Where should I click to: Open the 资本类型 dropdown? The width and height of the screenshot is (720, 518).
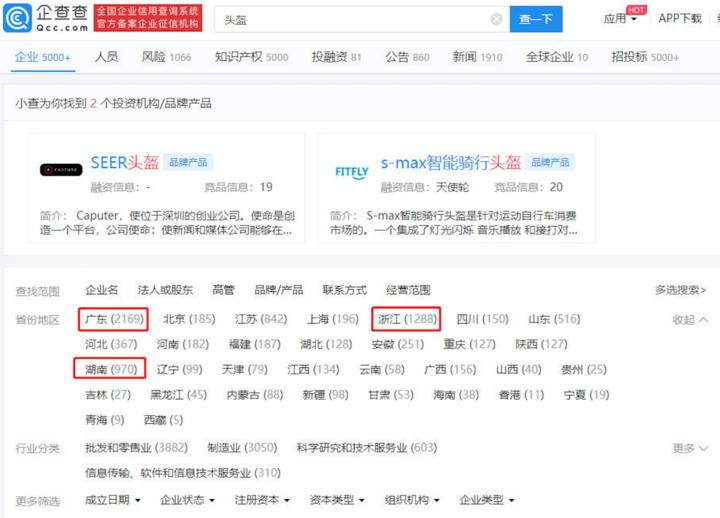[337, 500]
